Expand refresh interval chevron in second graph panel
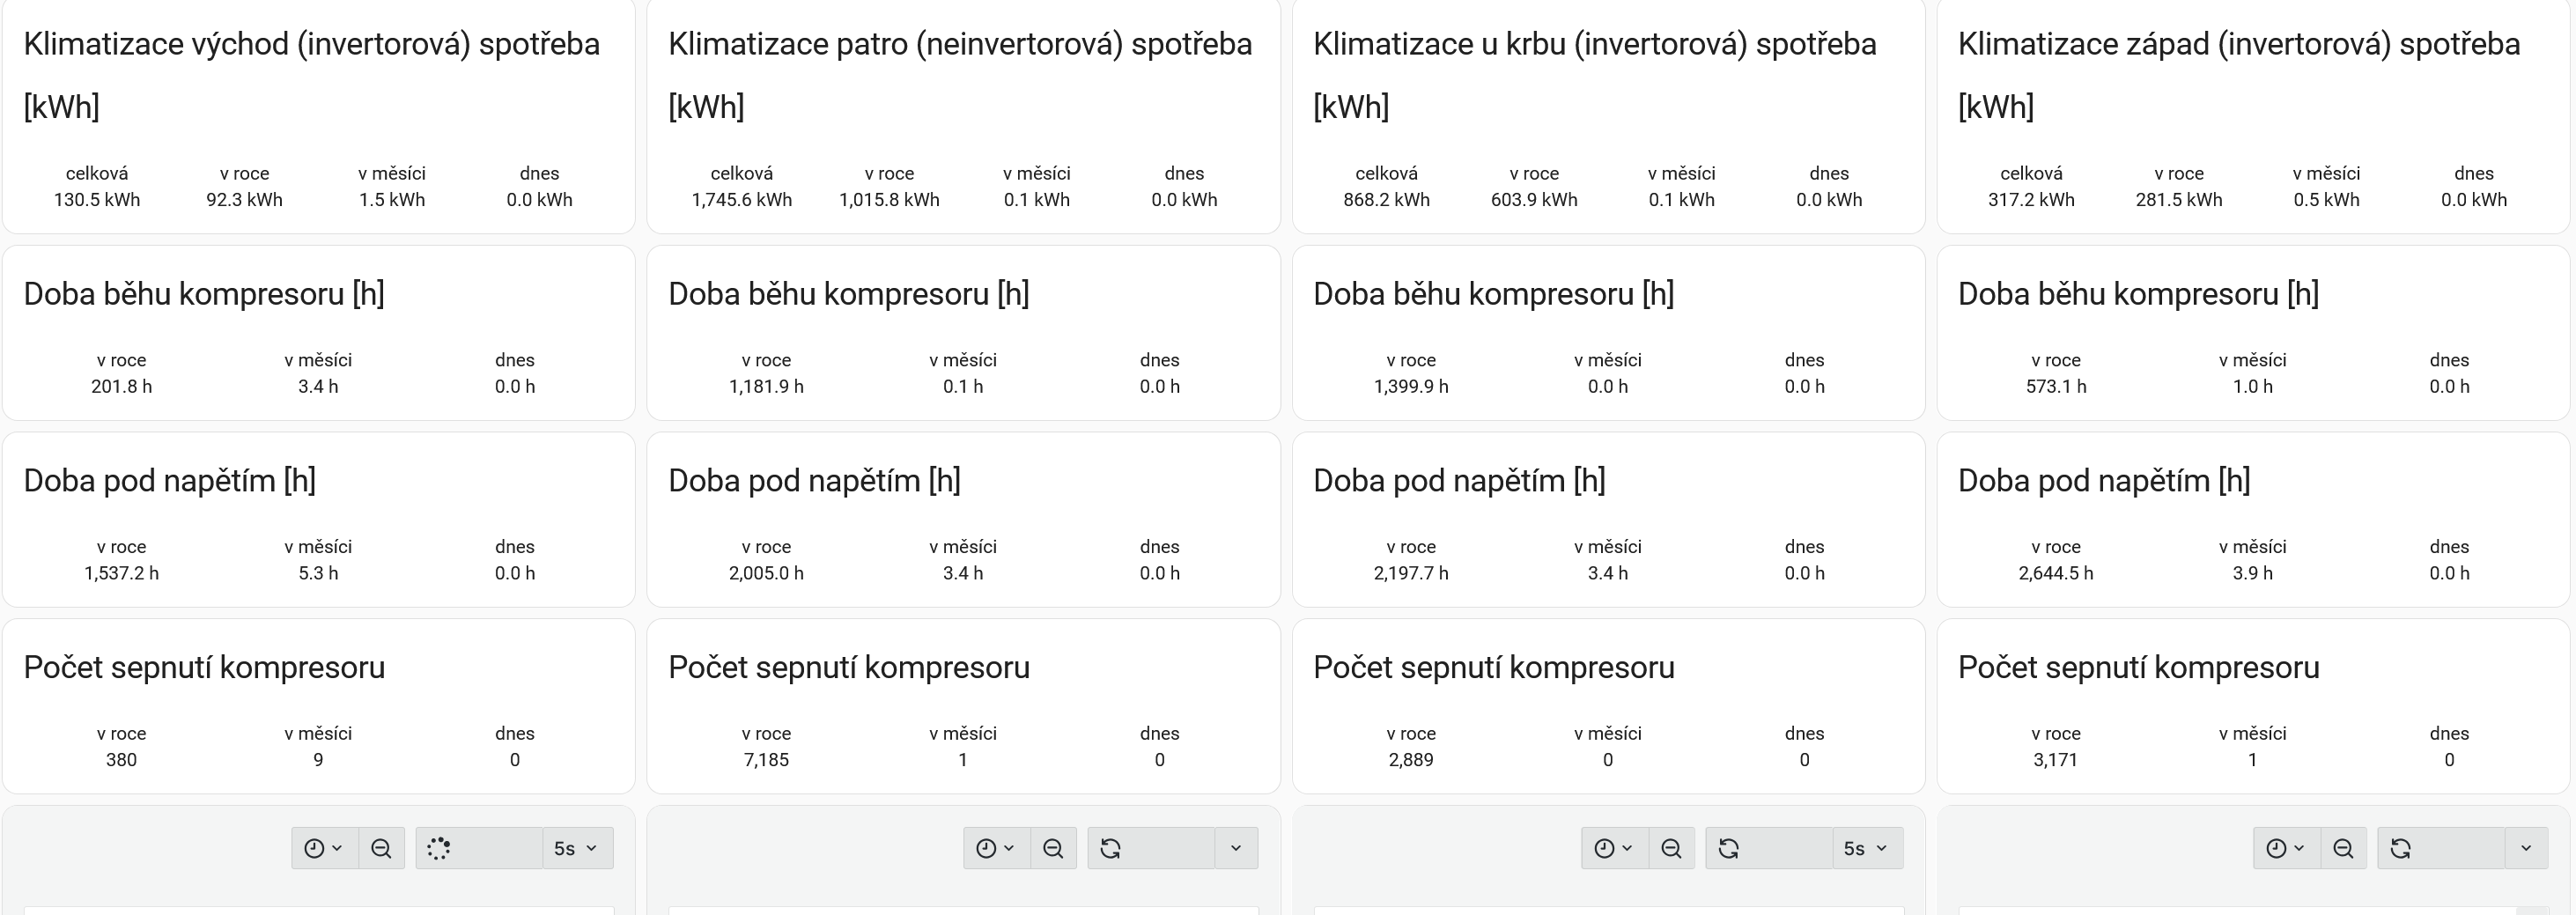 1236,848
